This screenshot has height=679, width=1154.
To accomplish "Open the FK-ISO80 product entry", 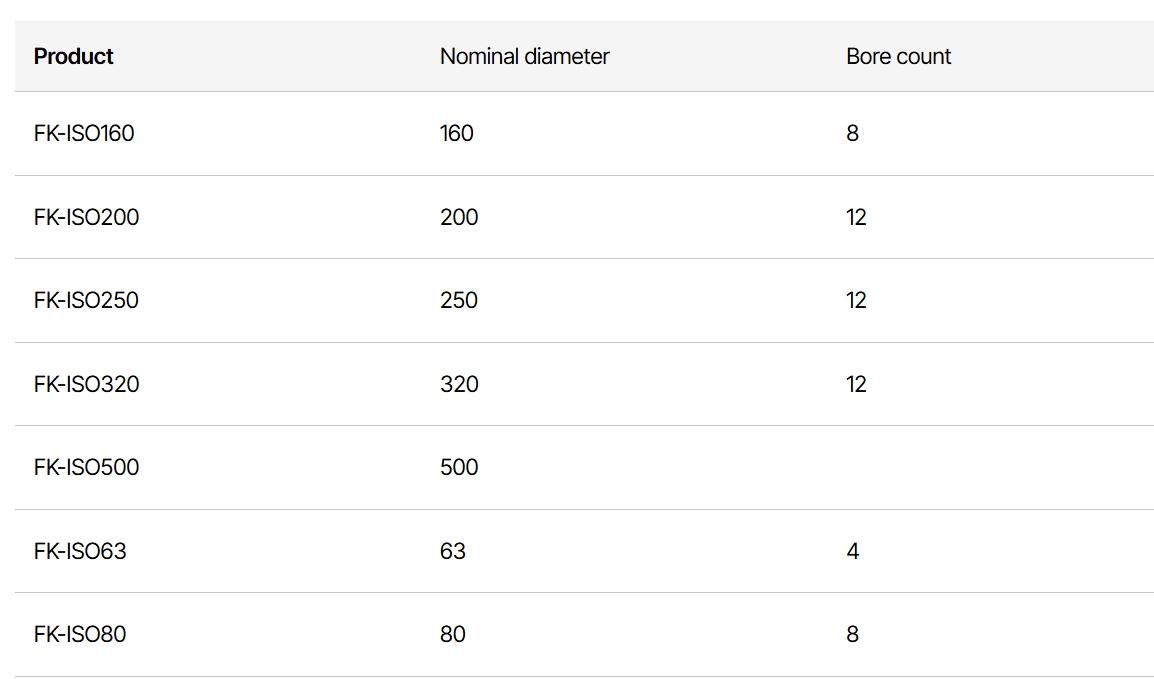I will click(80, 634).
